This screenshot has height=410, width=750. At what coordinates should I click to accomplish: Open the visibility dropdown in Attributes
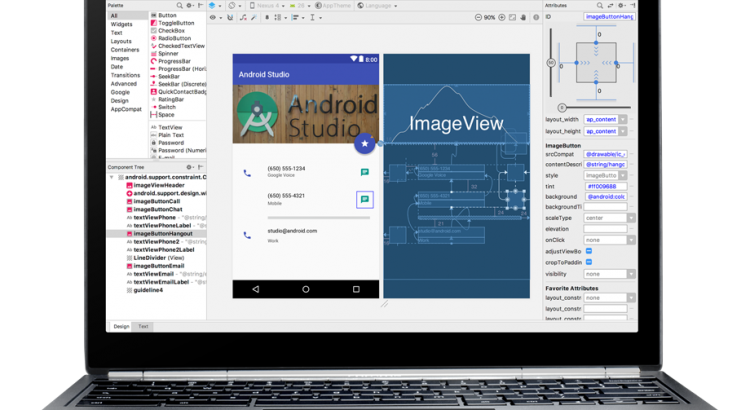point(606,273)
